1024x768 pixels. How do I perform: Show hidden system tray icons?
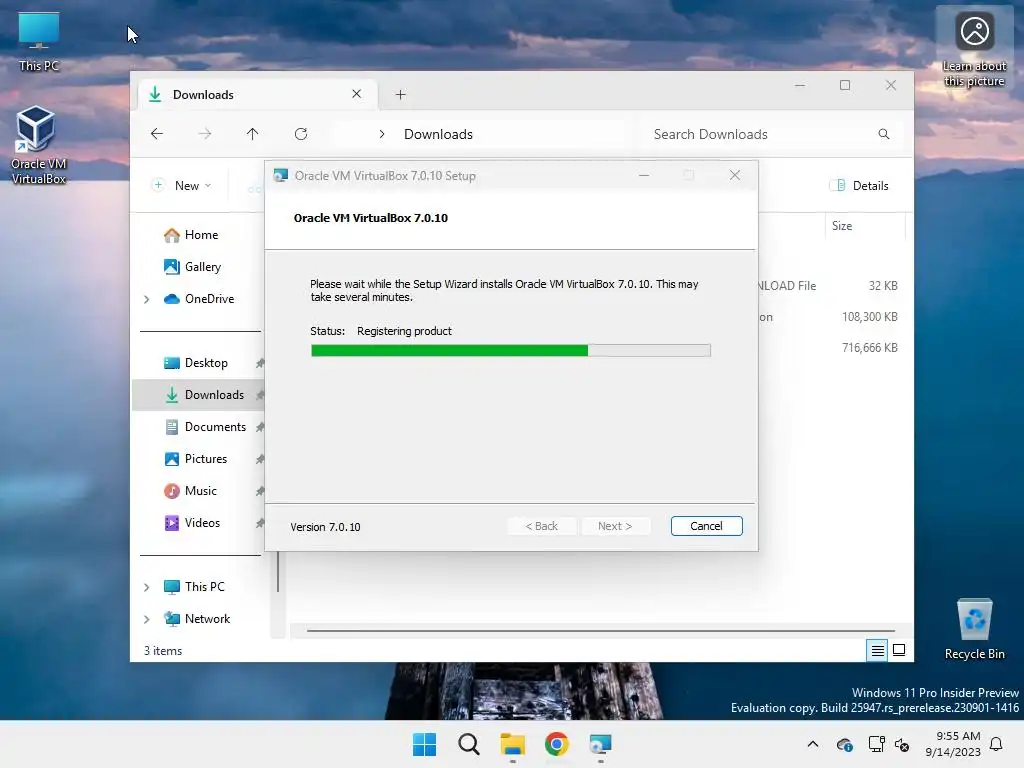coord(812,744)
